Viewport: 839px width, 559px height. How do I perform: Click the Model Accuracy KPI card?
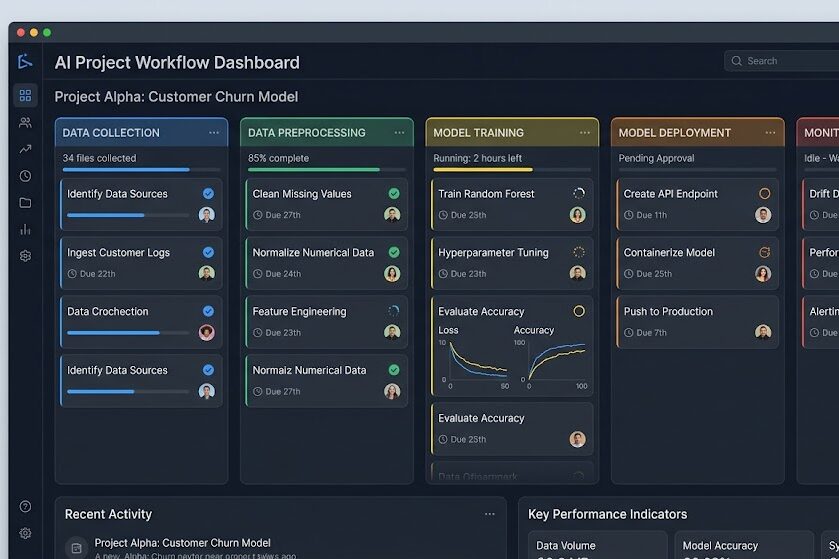(x=744, y=545)
